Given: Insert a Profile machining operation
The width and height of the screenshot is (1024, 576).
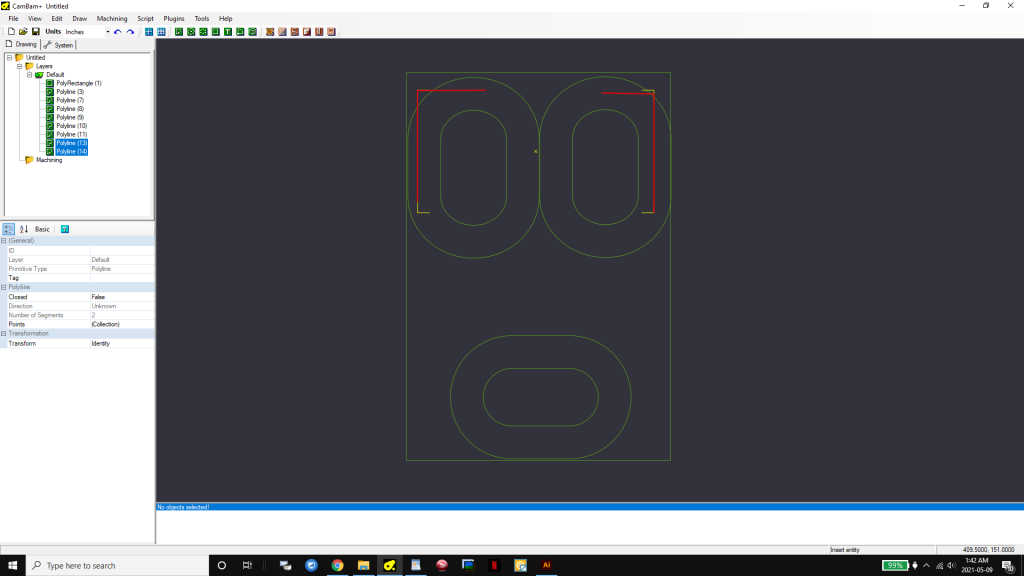Looking at the screenshot, I should 270,31.
